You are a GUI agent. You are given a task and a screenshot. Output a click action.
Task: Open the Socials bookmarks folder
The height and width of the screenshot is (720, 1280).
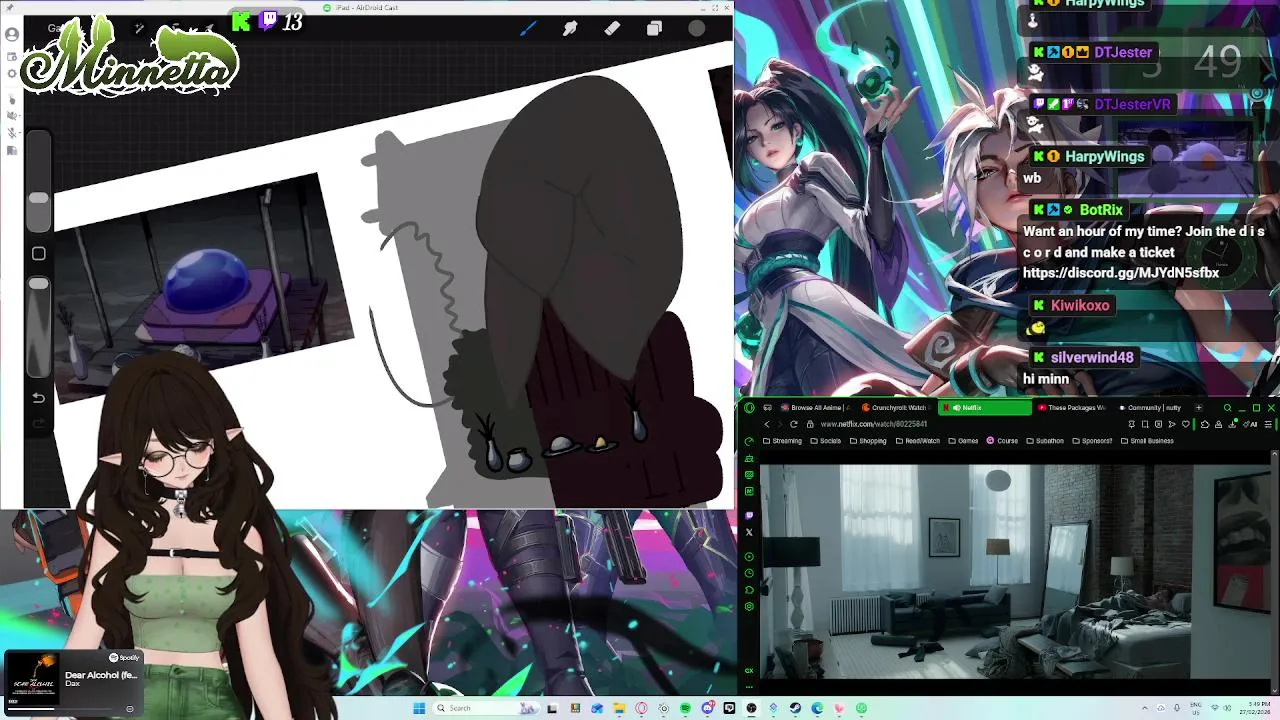click(x=825, y=441)
